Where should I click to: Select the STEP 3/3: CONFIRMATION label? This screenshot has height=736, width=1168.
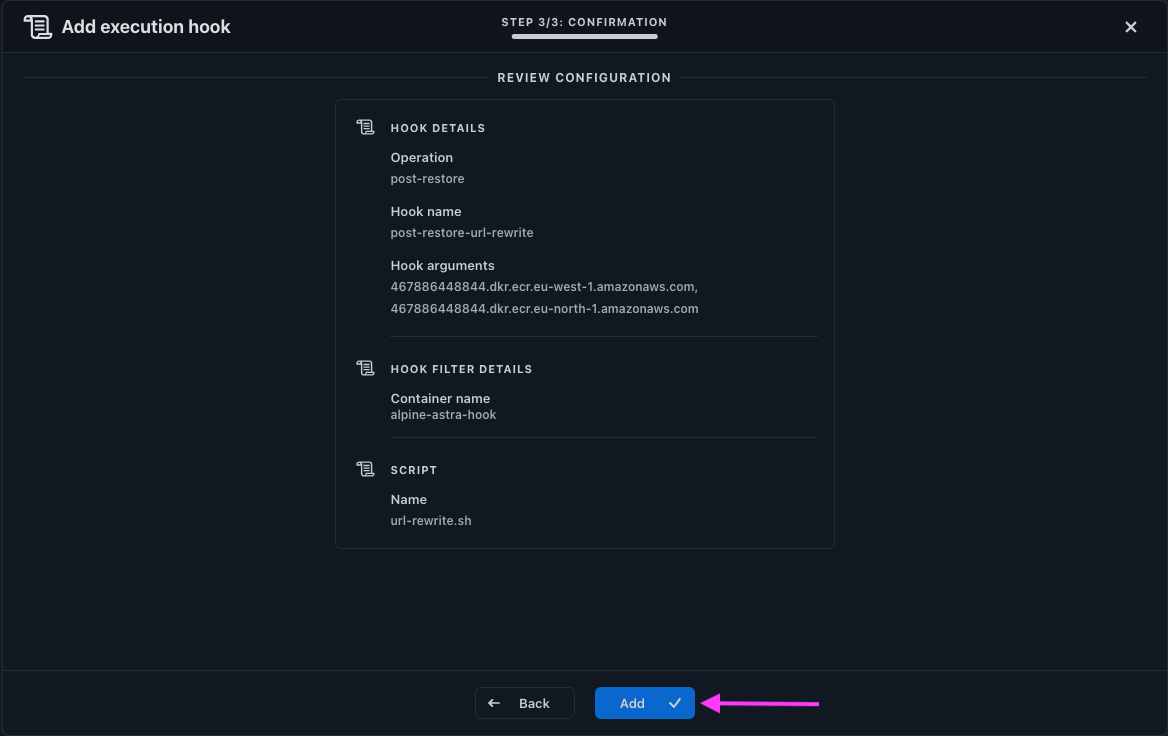pos(584,21)
